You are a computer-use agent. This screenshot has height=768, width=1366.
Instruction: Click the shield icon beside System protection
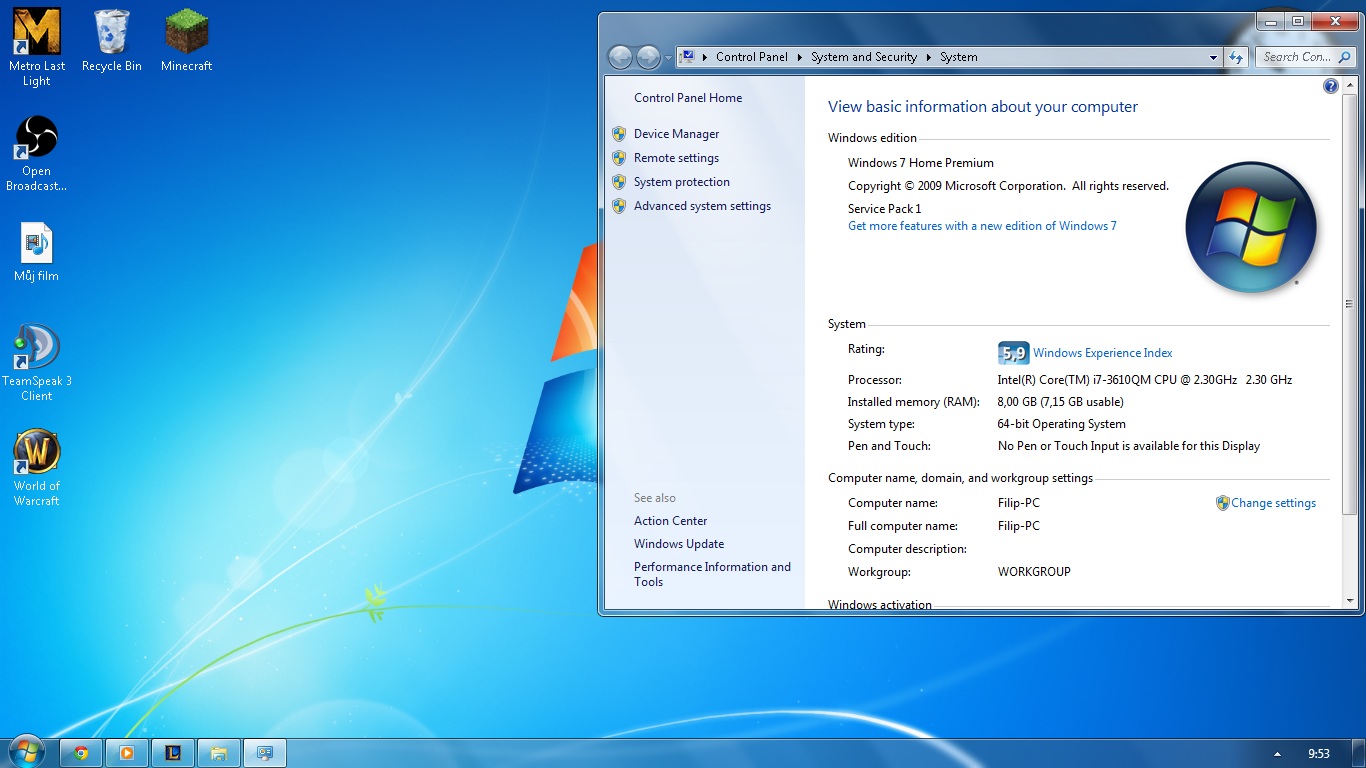point(619,182)
